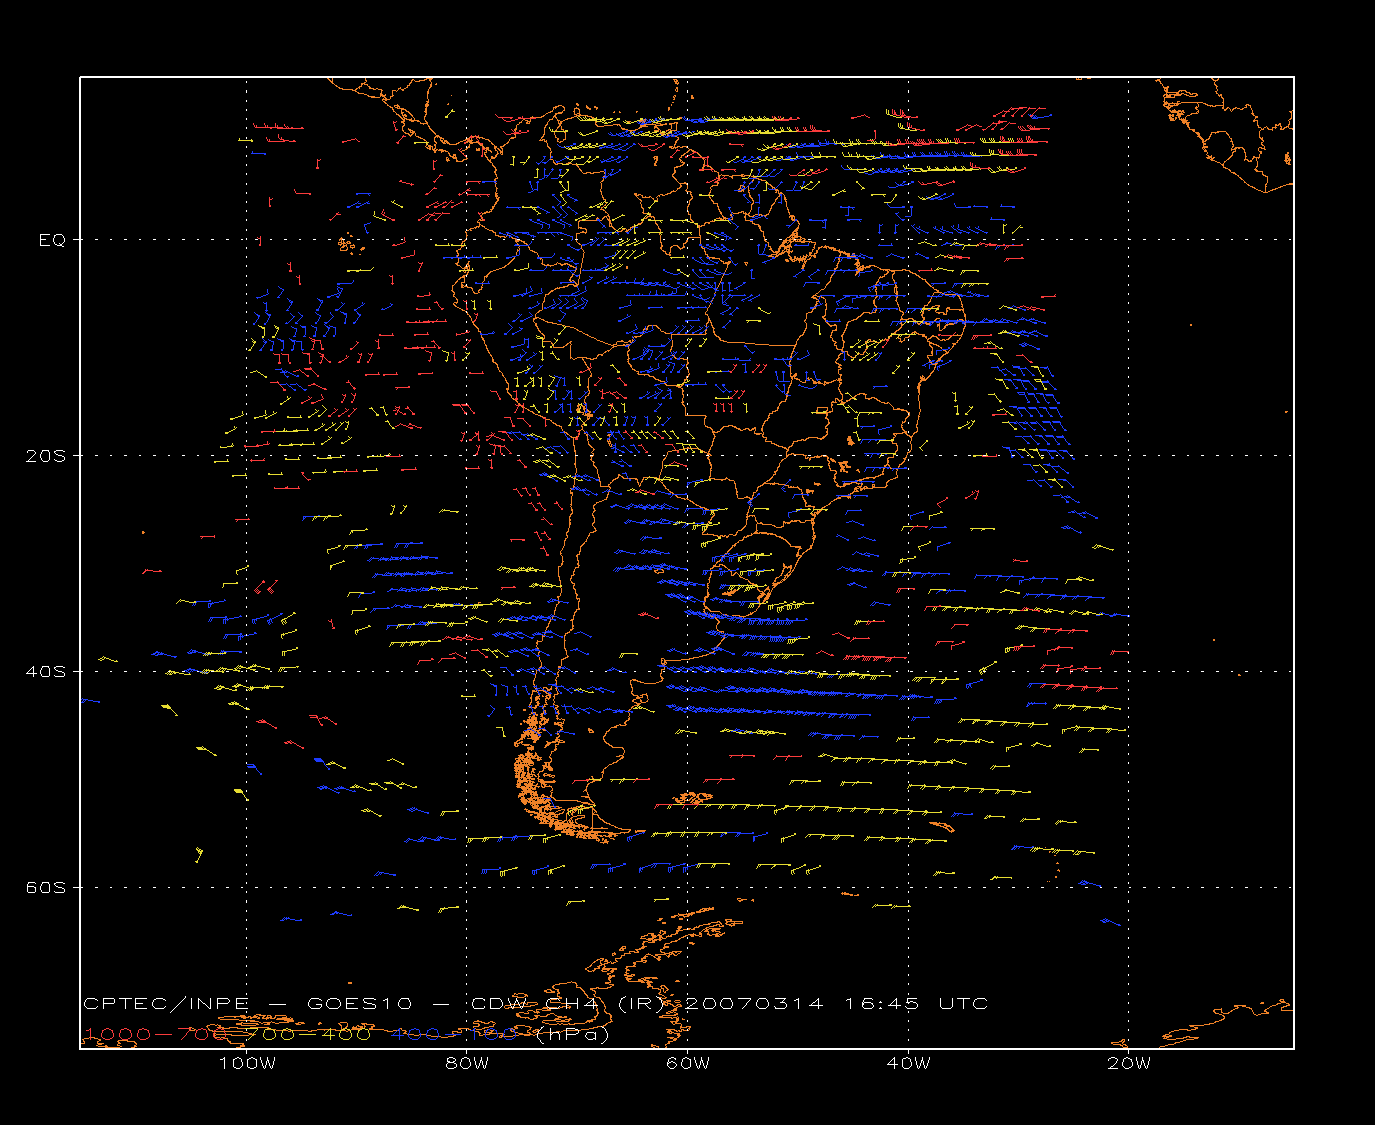
Task: Click the 20S latitude label
Action: [x=45, y=456]
